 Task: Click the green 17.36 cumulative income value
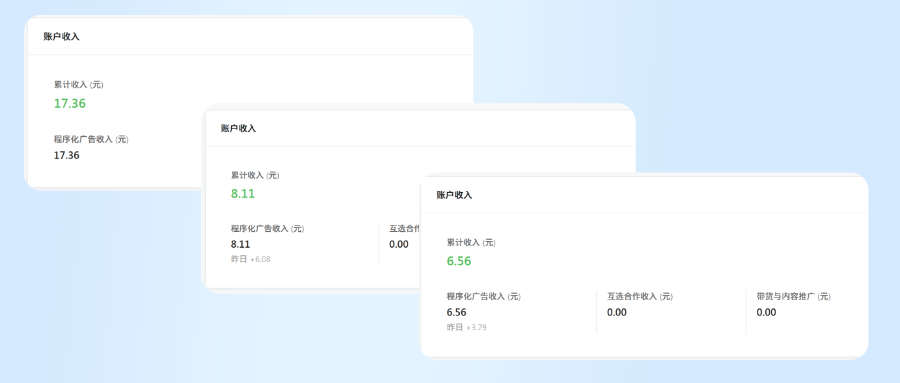69,103
